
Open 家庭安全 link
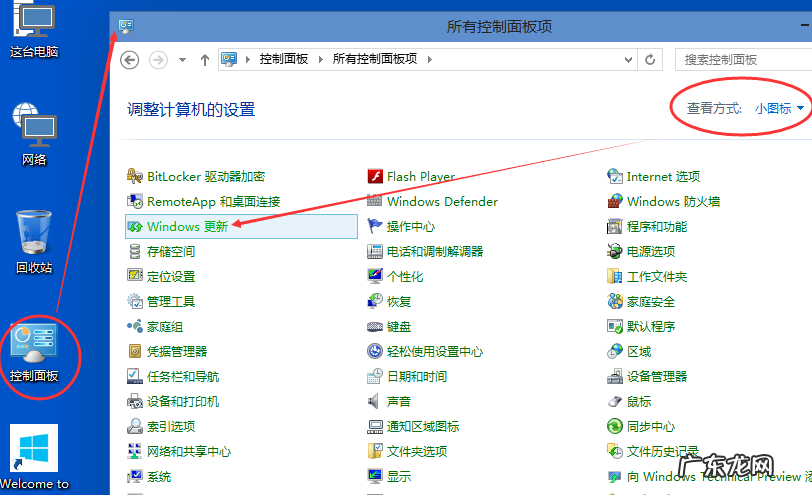(651, 301)
